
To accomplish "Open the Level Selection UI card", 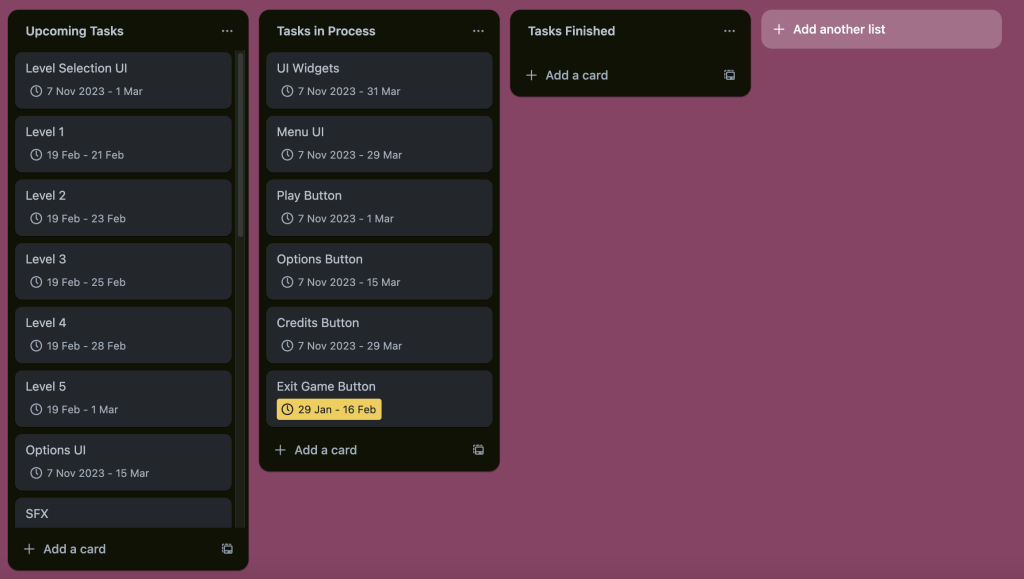I will coord(76,69).
